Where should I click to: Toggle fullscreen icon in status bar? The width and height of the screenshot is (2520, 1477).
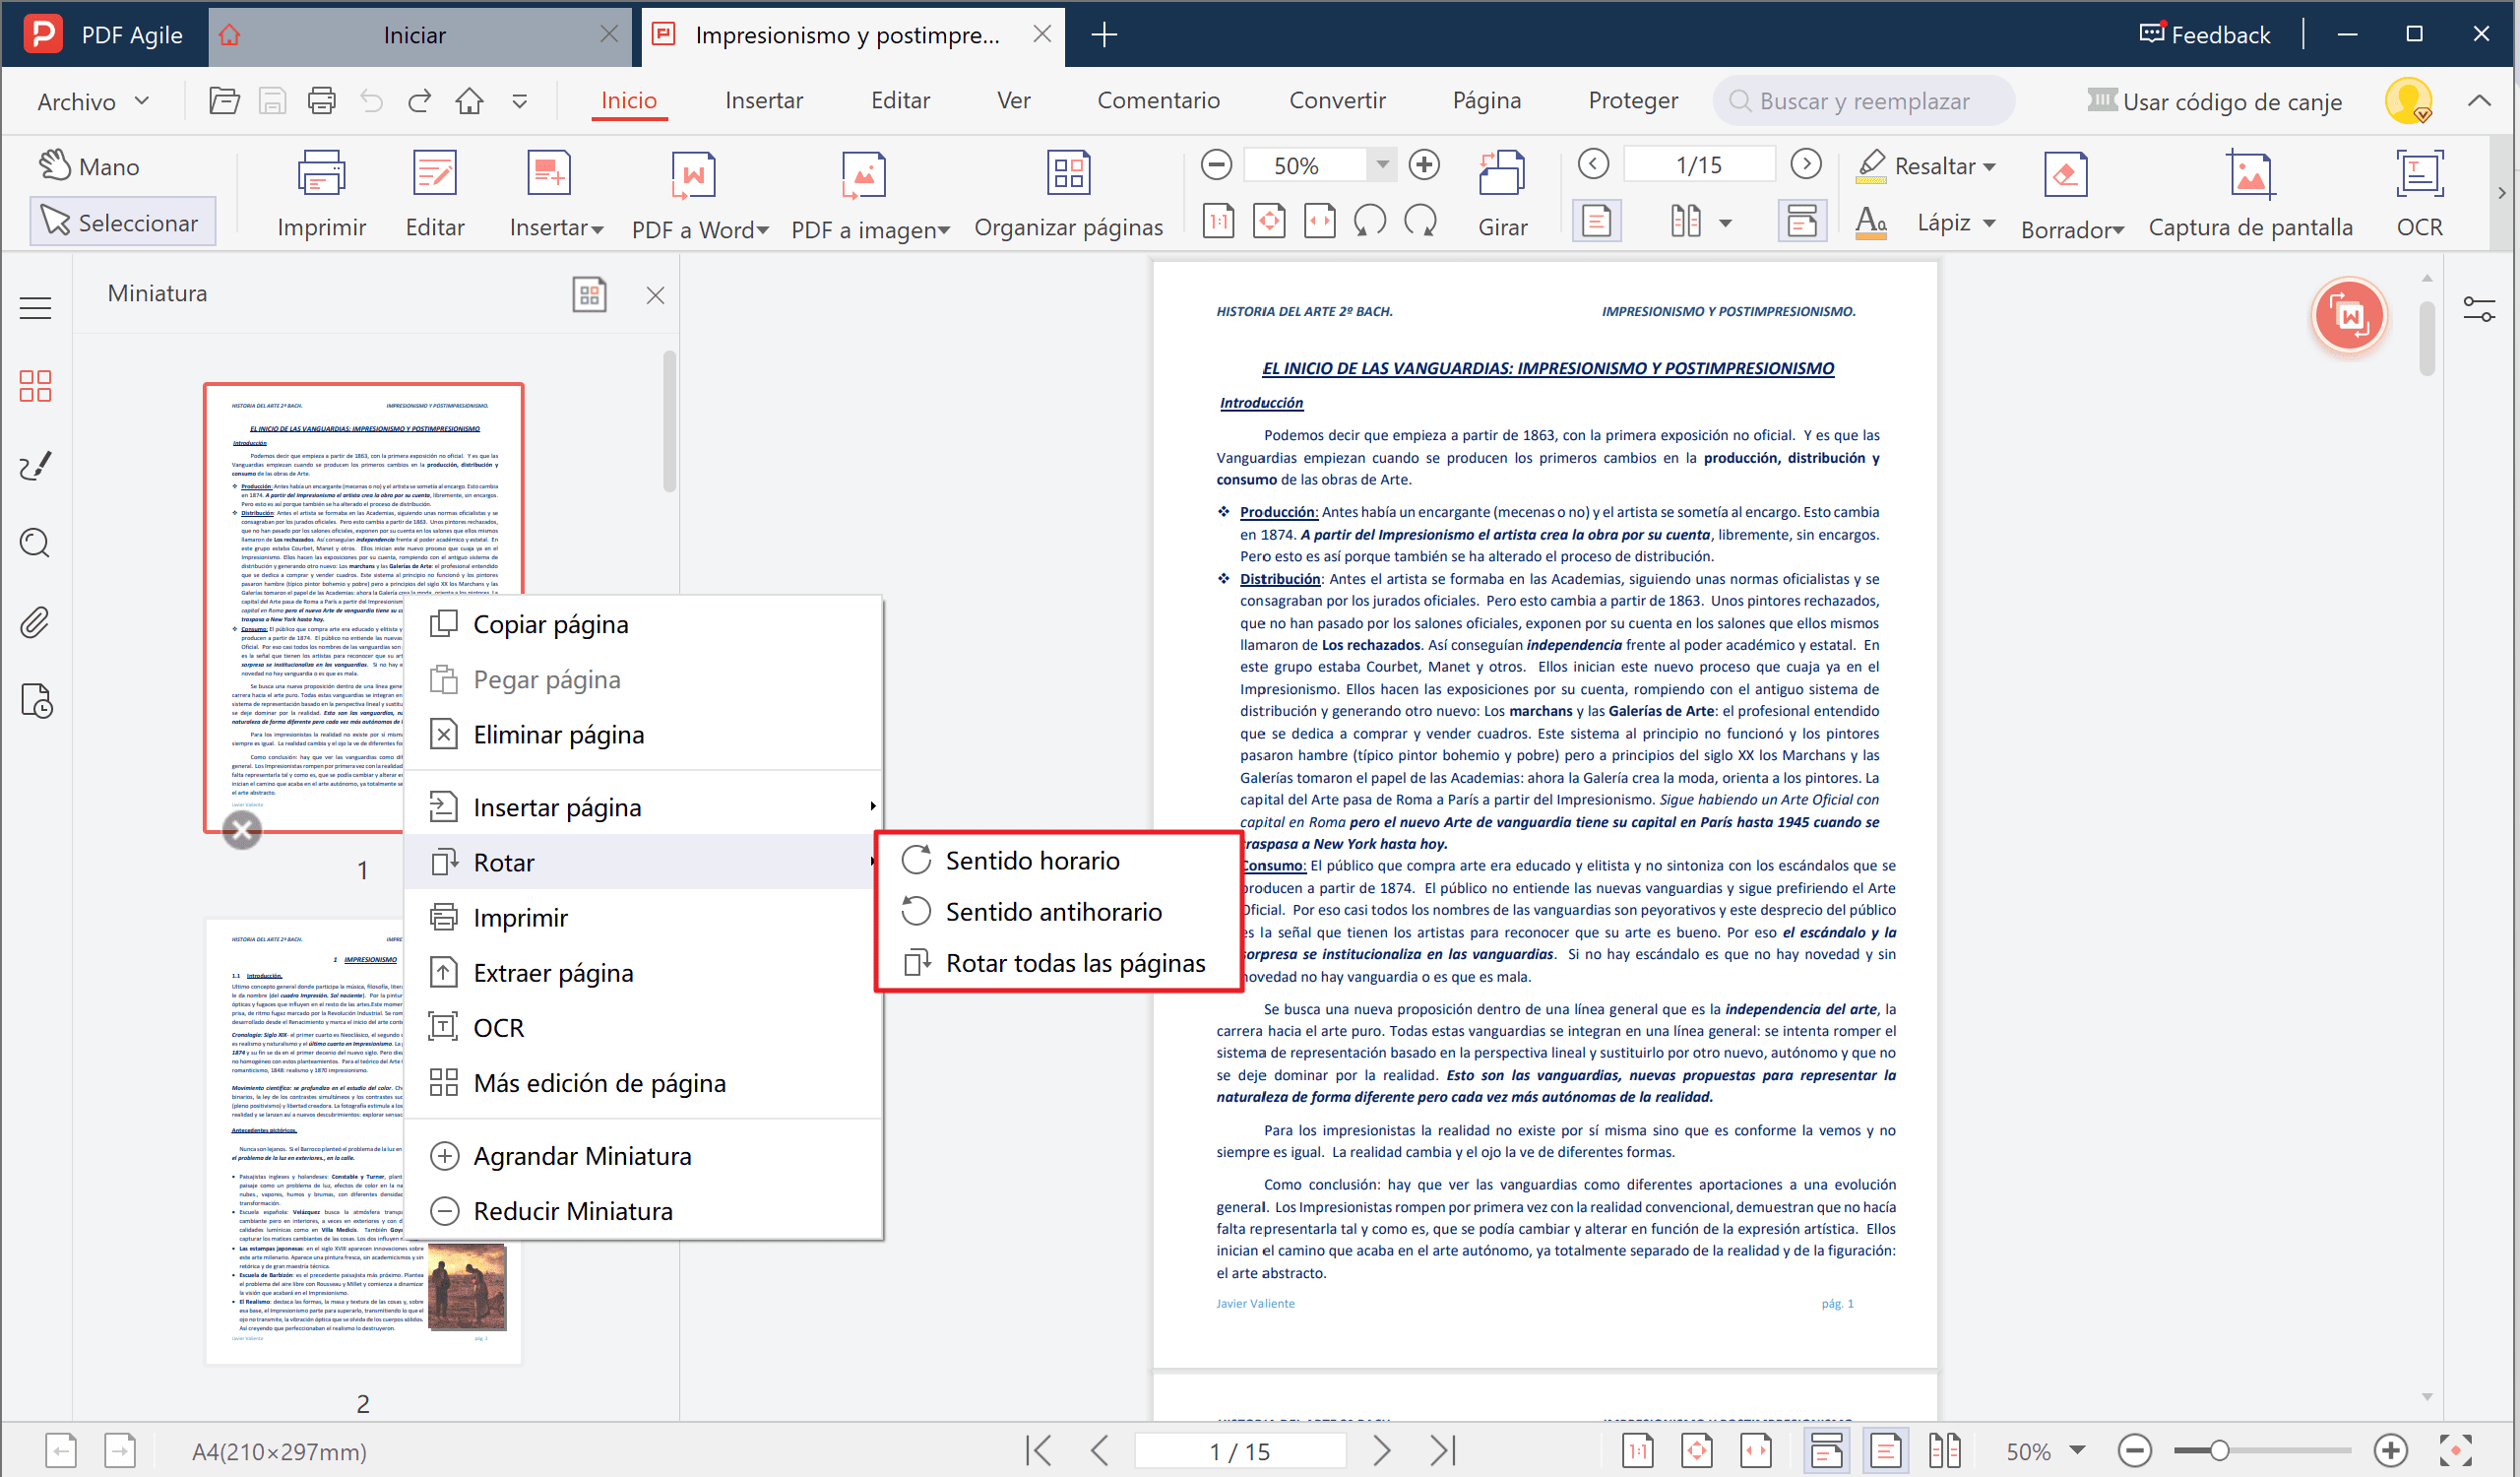click(2456, 1451)
